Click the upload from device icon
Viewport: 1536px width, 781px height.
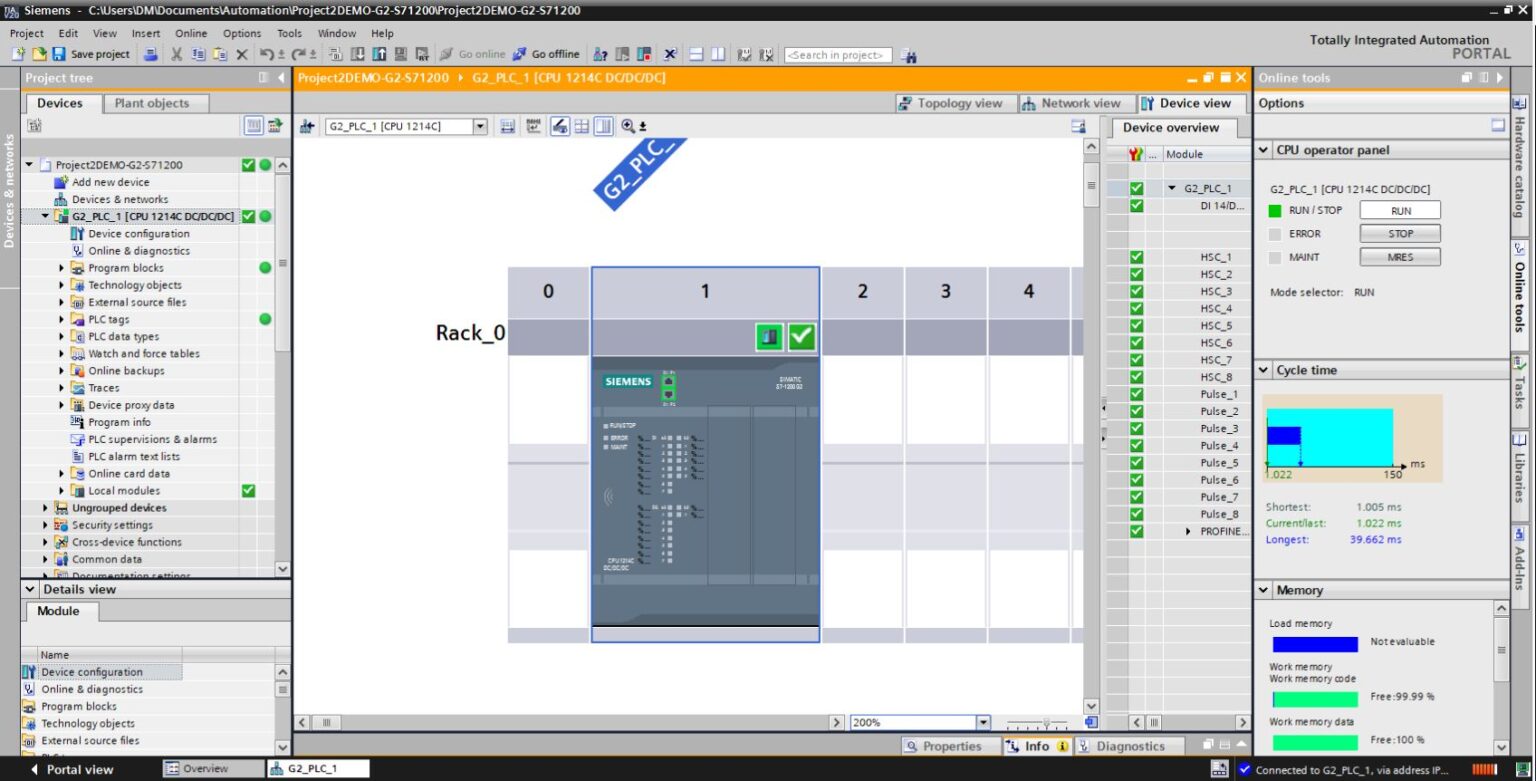tap(380, 54)
